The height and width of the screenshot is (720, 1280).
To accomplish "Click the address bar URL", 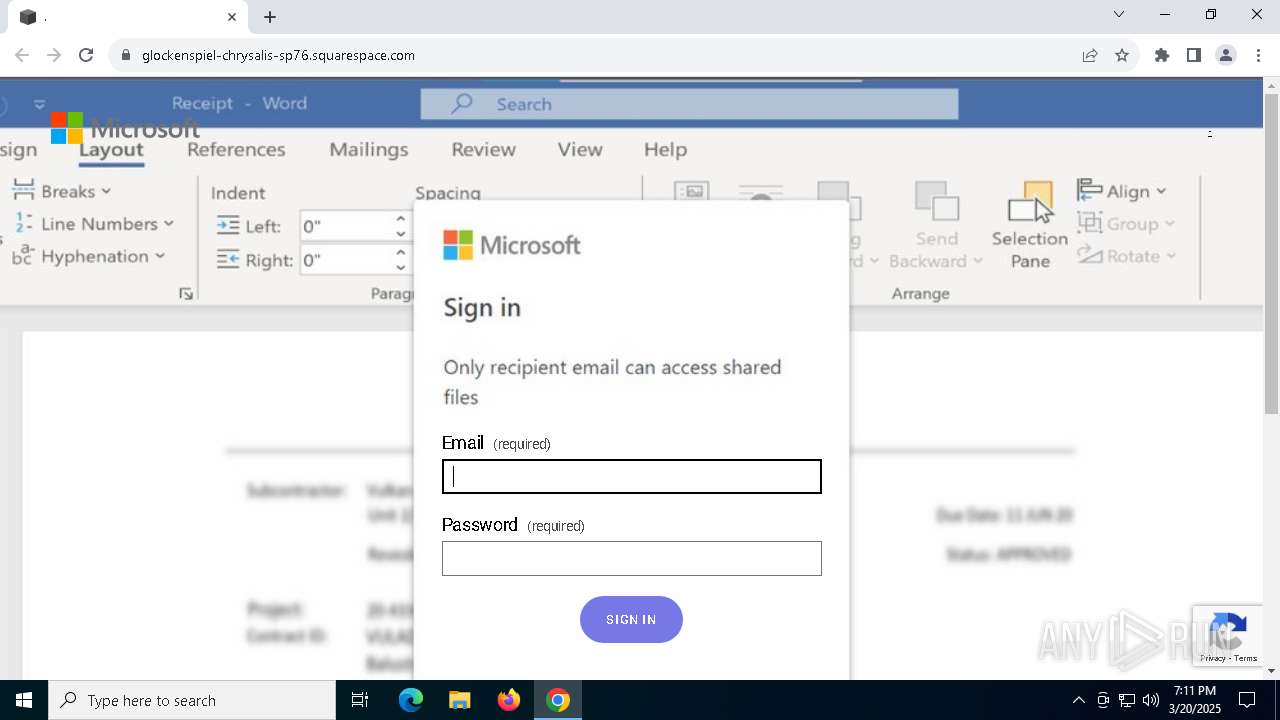I will point(278,55).
